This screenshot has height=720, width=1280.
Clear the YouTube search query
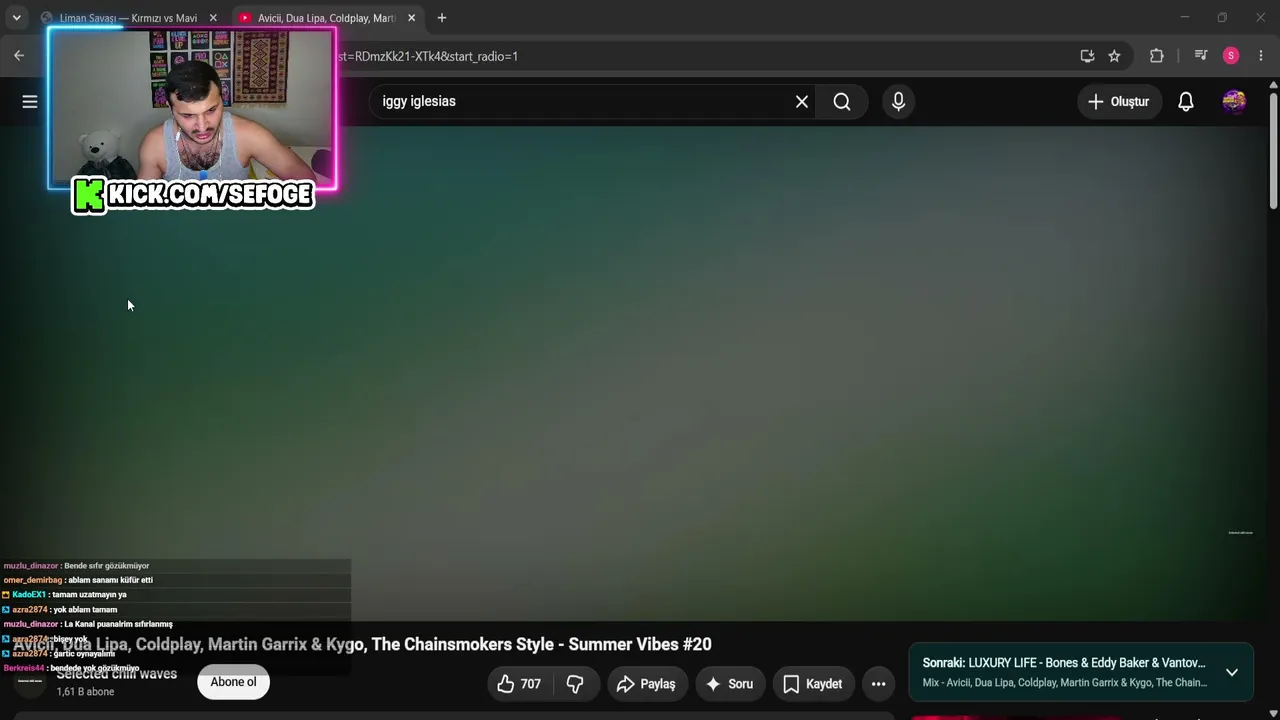(802, 101)
